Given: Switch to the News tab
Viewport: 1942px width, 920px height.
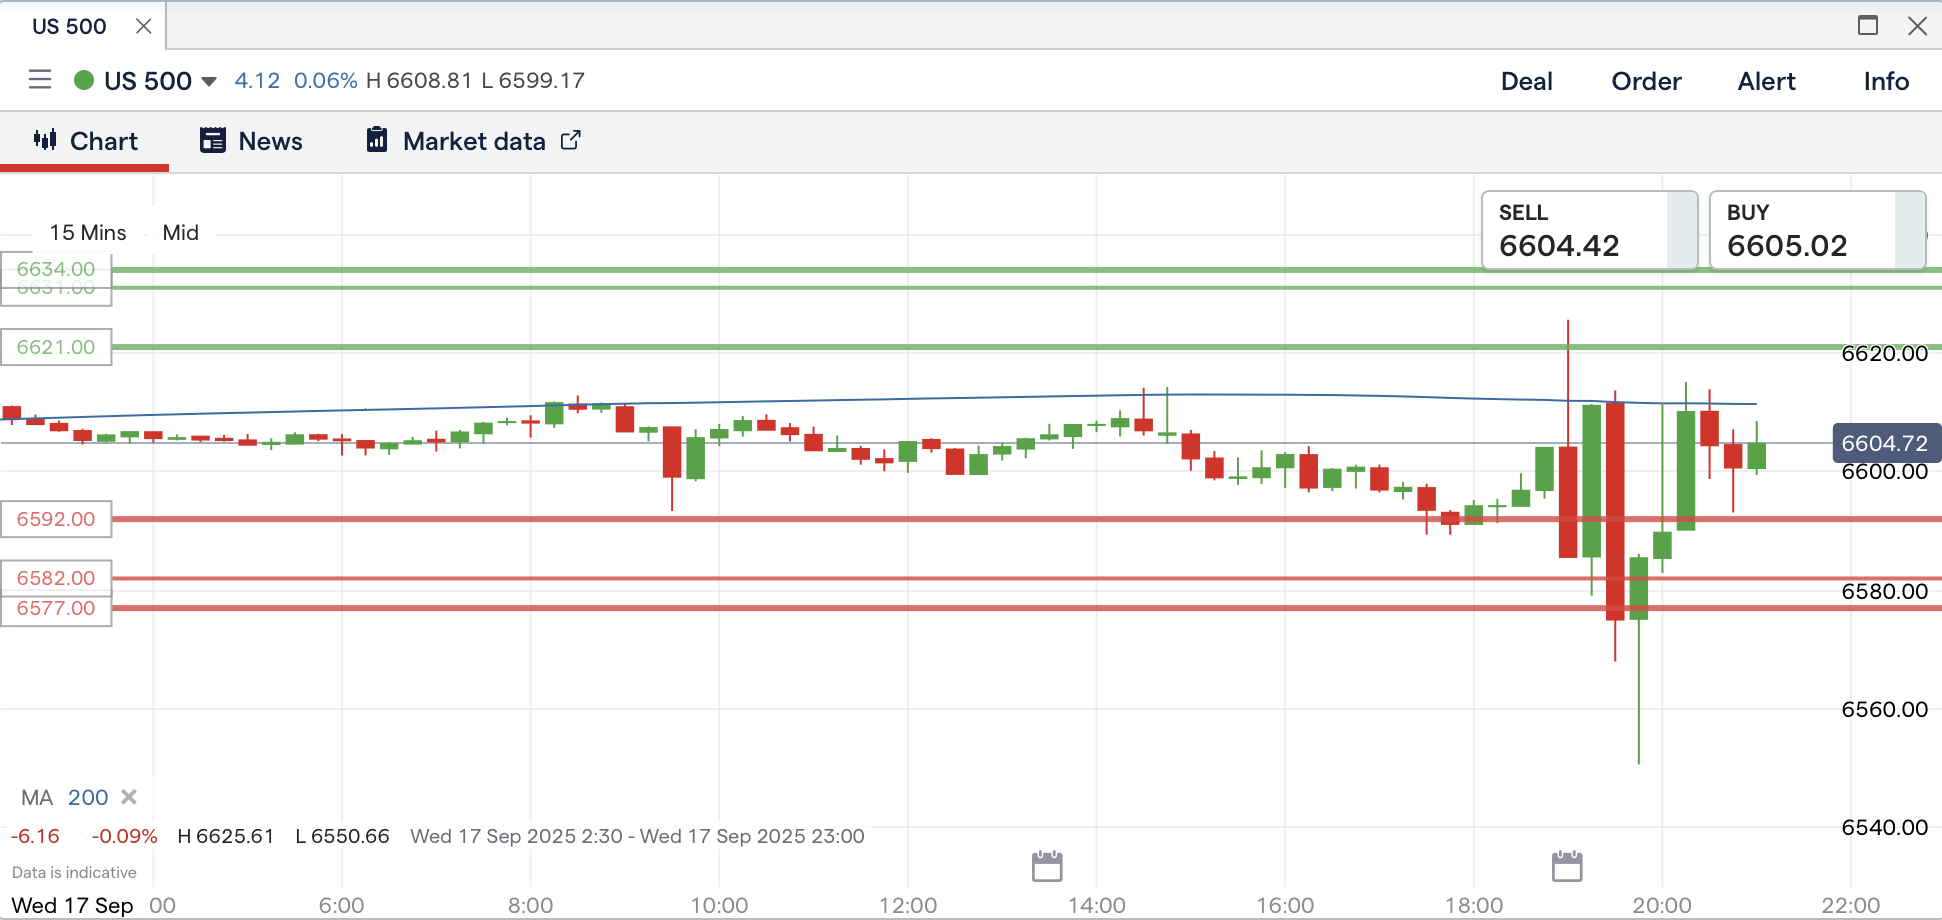Looking at the screenshot, I should tap(251, 141).
